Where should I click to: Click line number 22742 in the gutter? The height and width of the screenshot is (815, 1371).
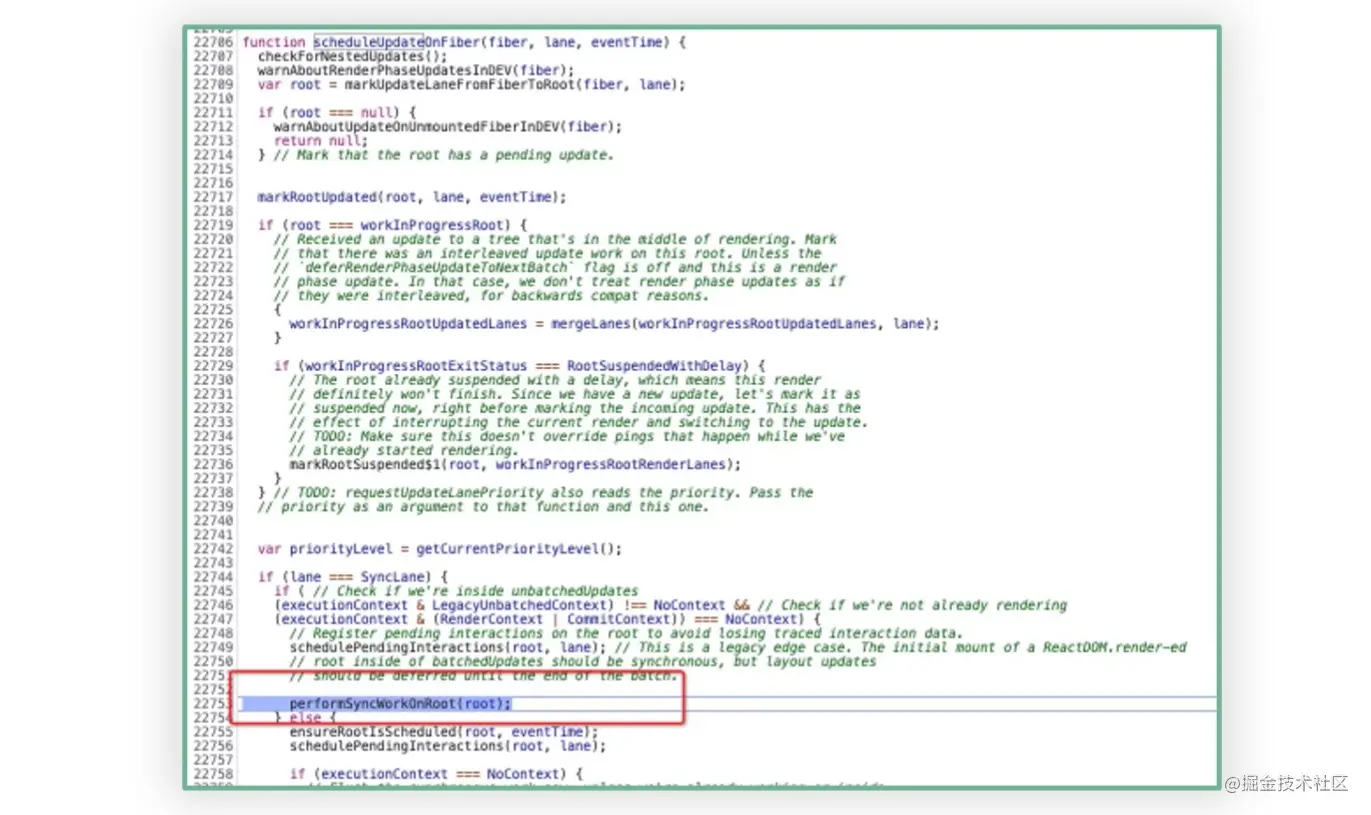click(213, 549)
